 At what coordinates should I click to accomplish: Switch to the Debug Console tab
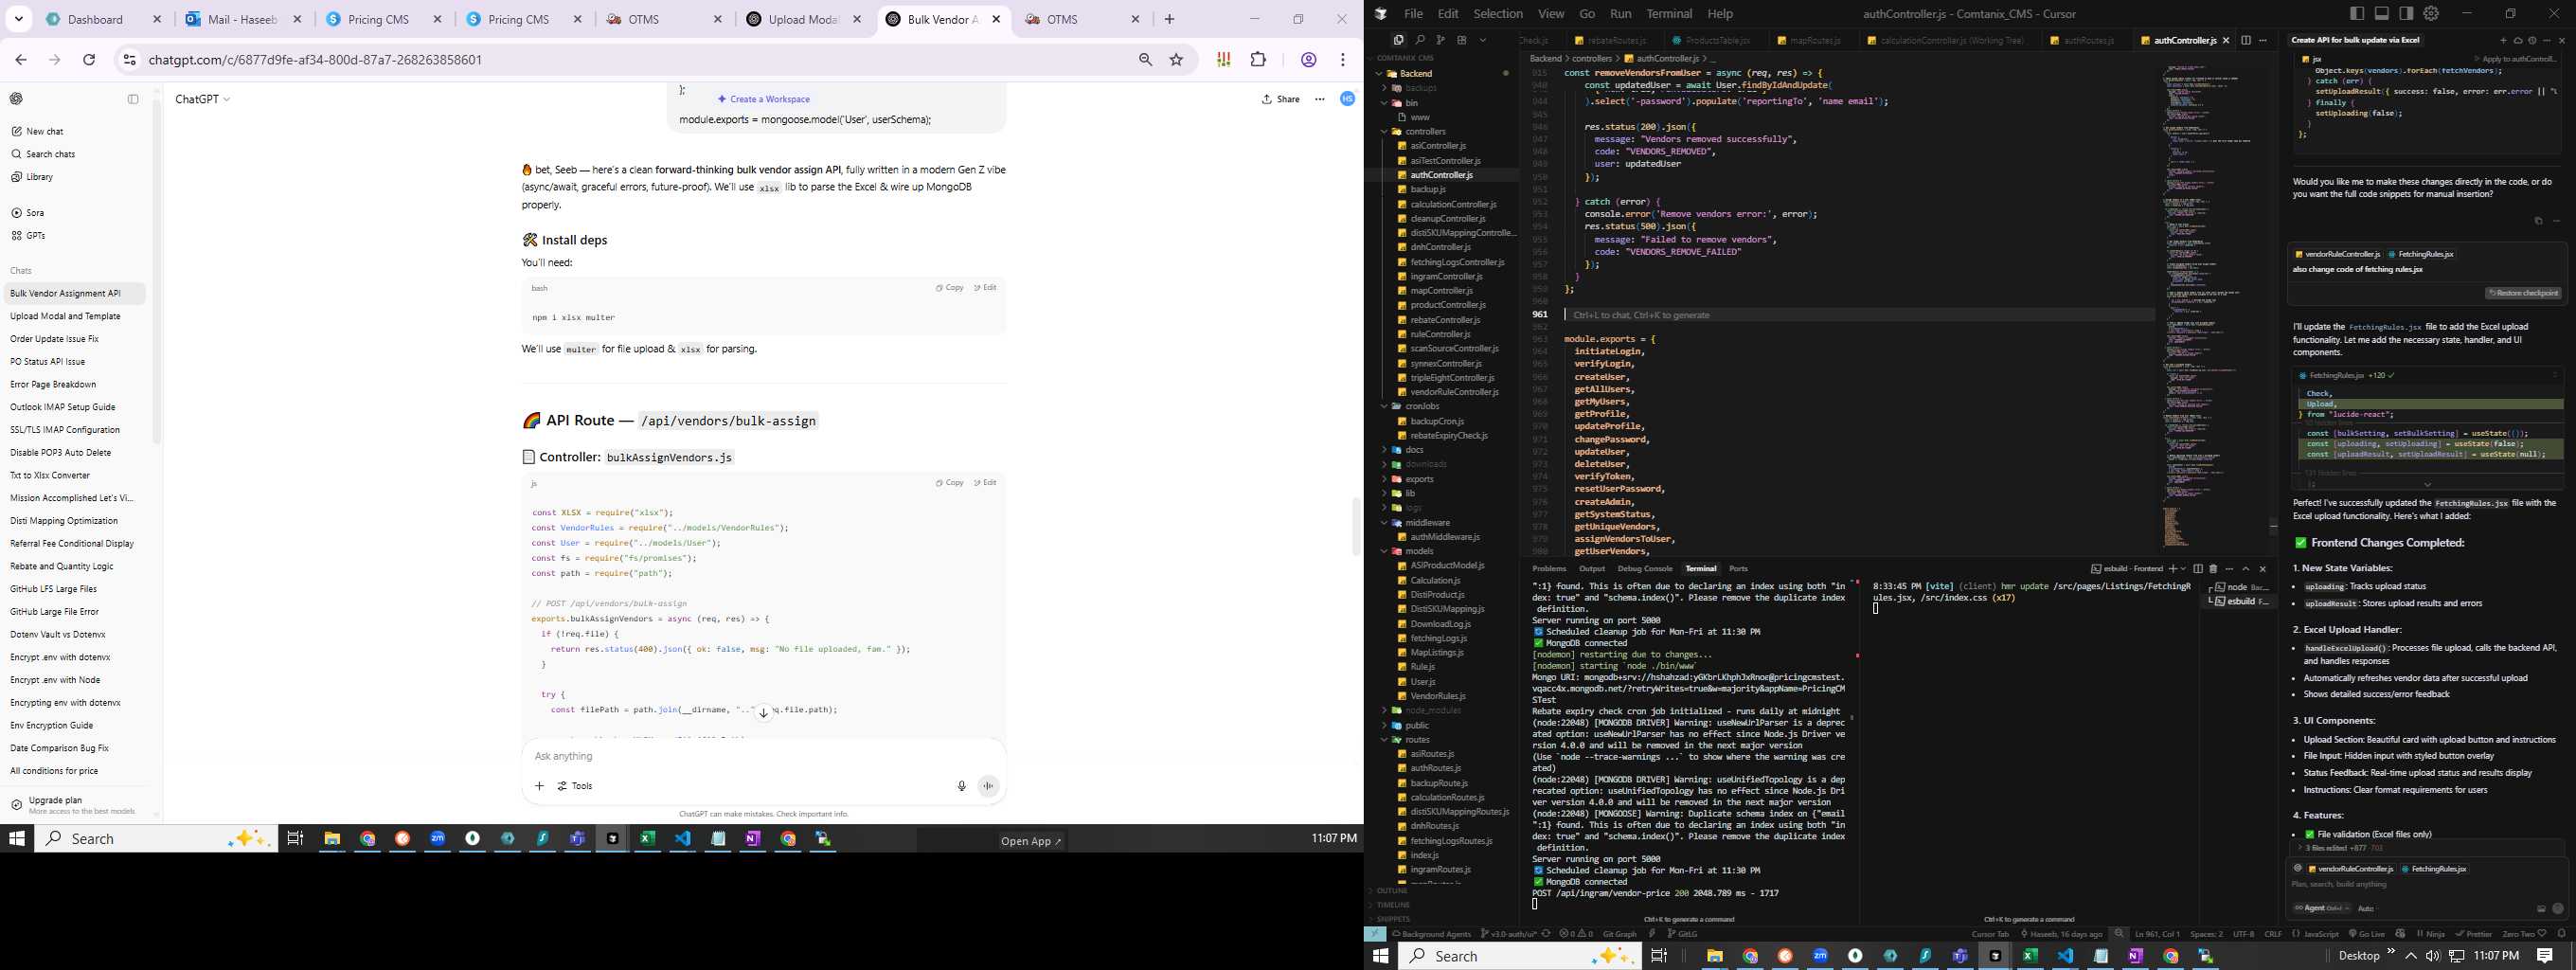coord(1645,569)
